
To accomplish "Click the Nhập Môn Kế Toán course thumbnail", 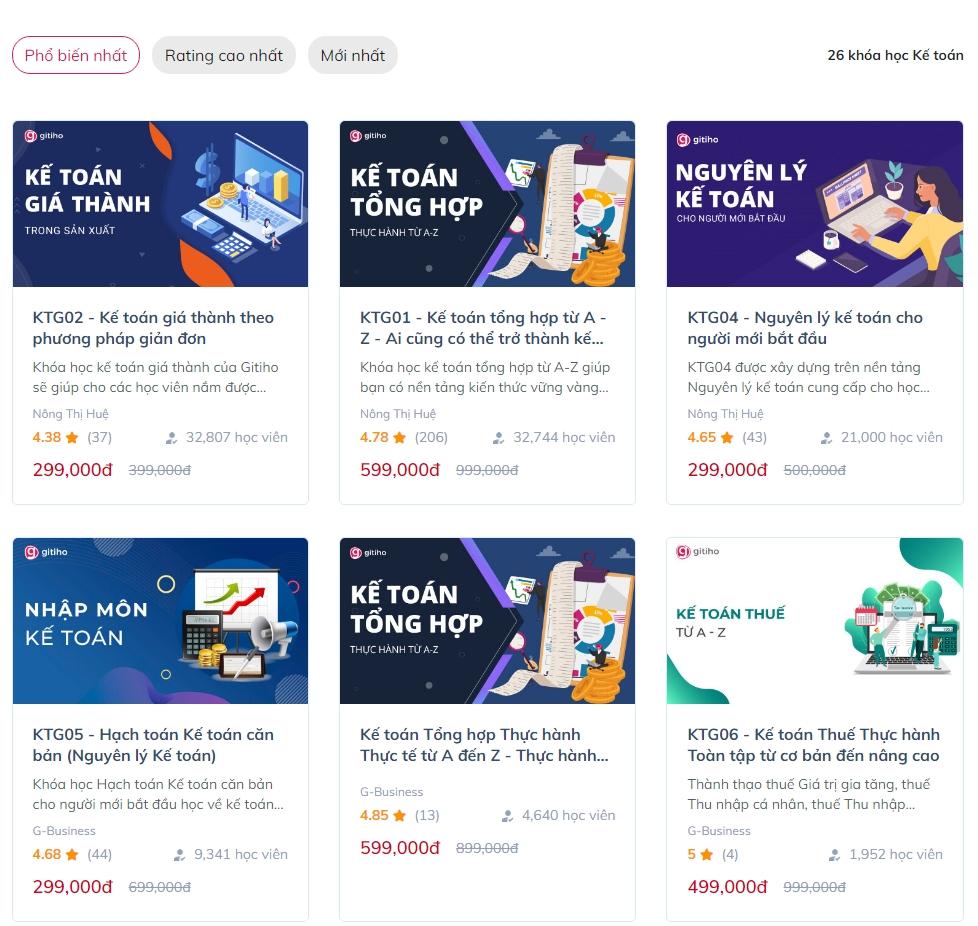I will (160, 621).
